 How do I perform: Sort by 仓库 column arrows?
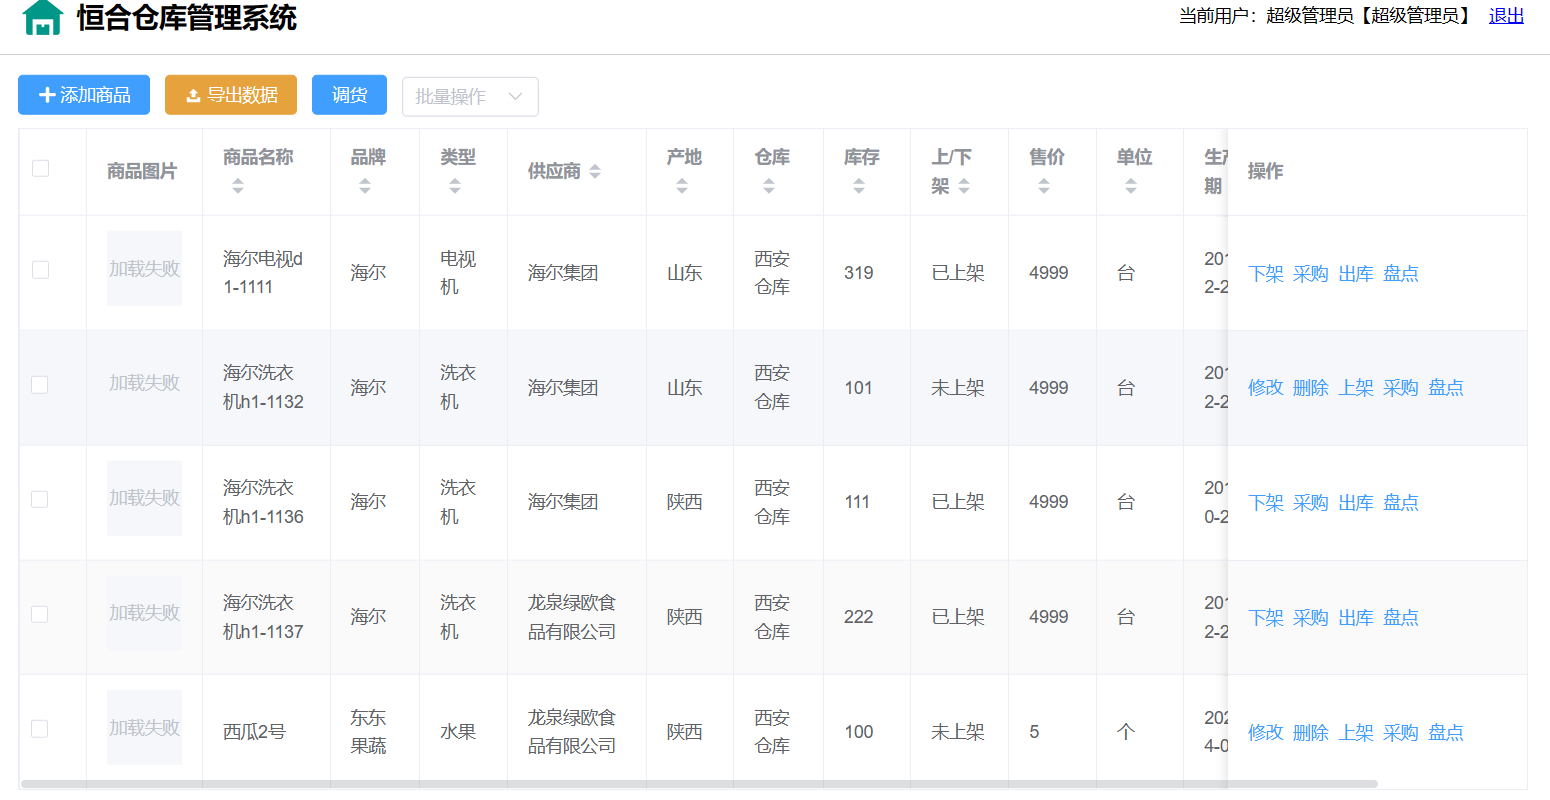point(769,186)
